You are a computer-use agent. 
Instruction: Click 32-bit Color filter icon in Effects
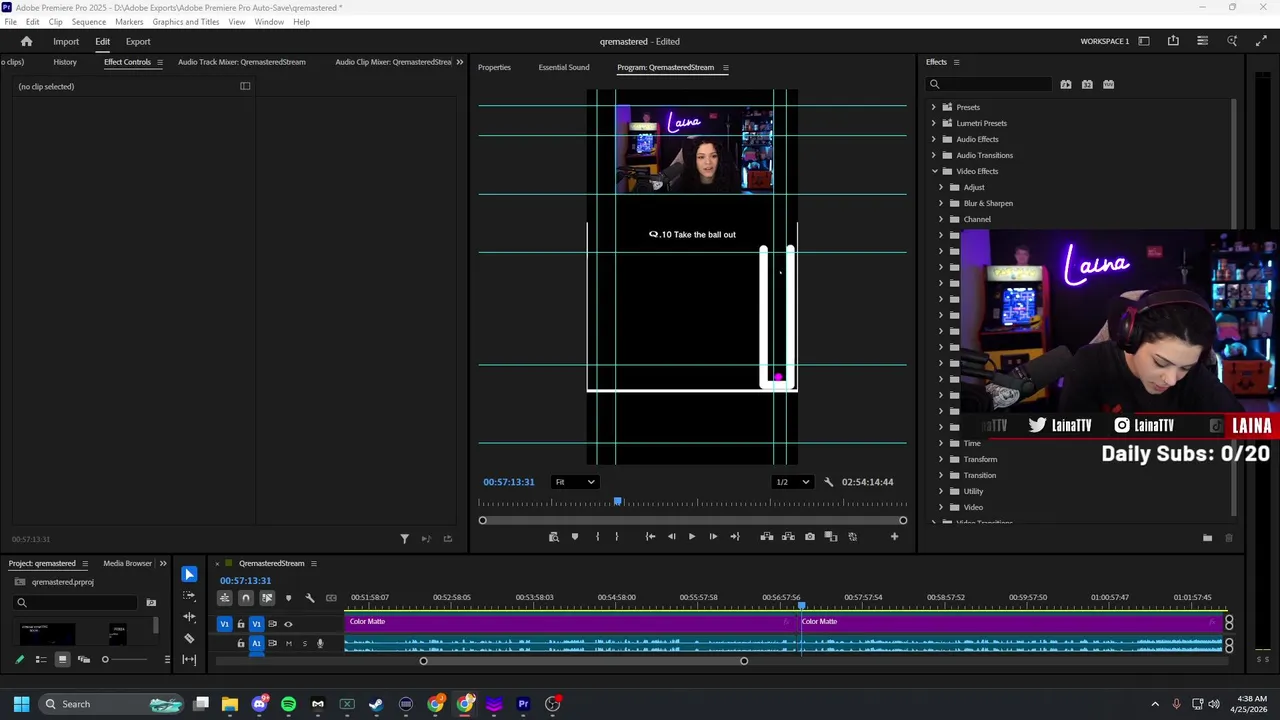[1087, 84]
